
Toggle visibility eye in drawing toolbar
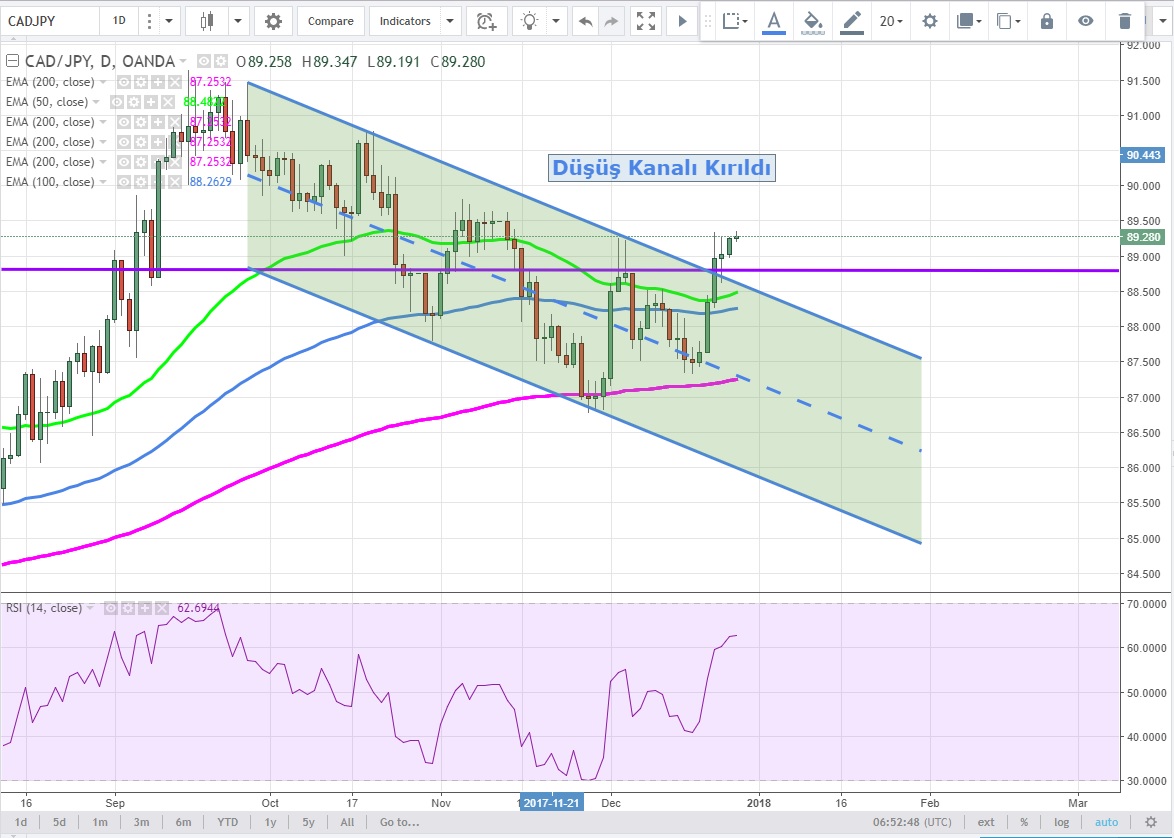coord(1085,21)
